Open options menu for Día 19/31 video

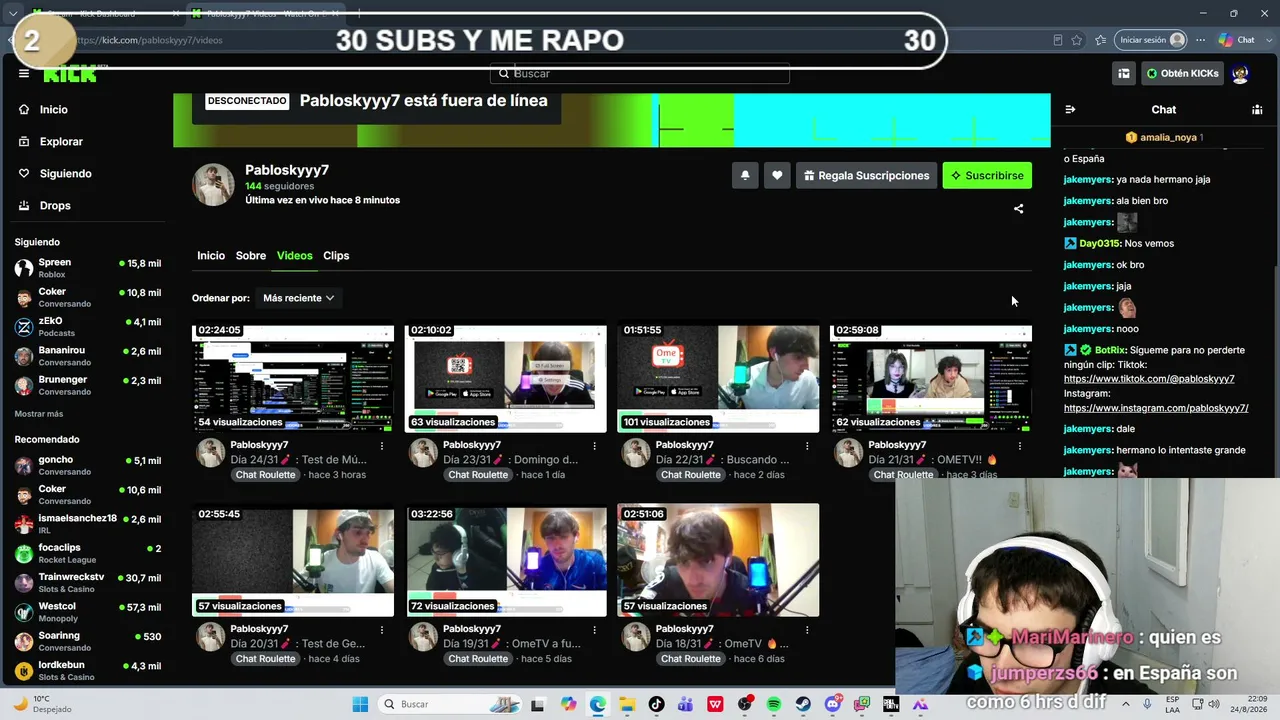[595, 630]
